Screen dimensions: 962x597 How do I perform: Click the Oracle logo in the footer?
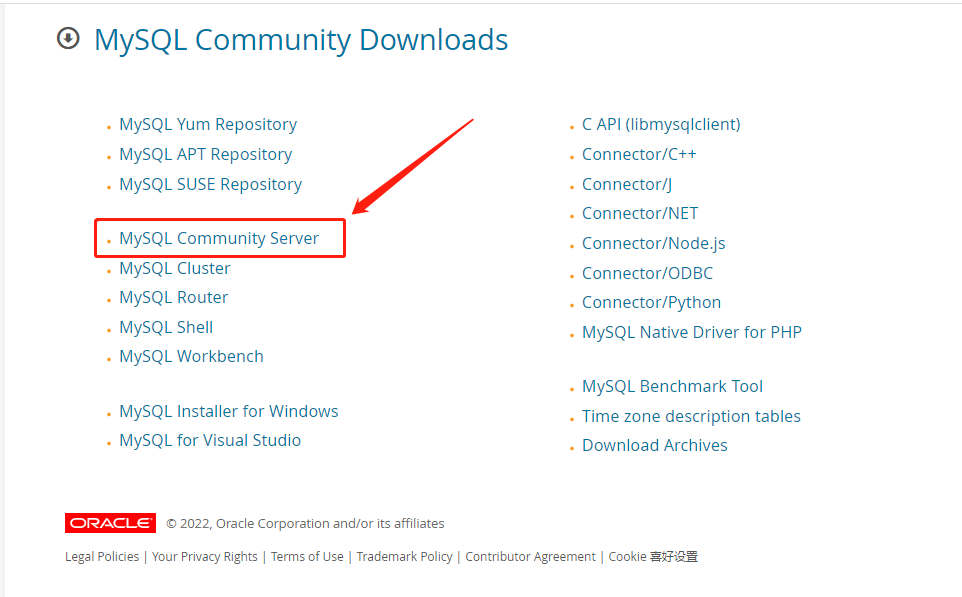tap(110, 523)
